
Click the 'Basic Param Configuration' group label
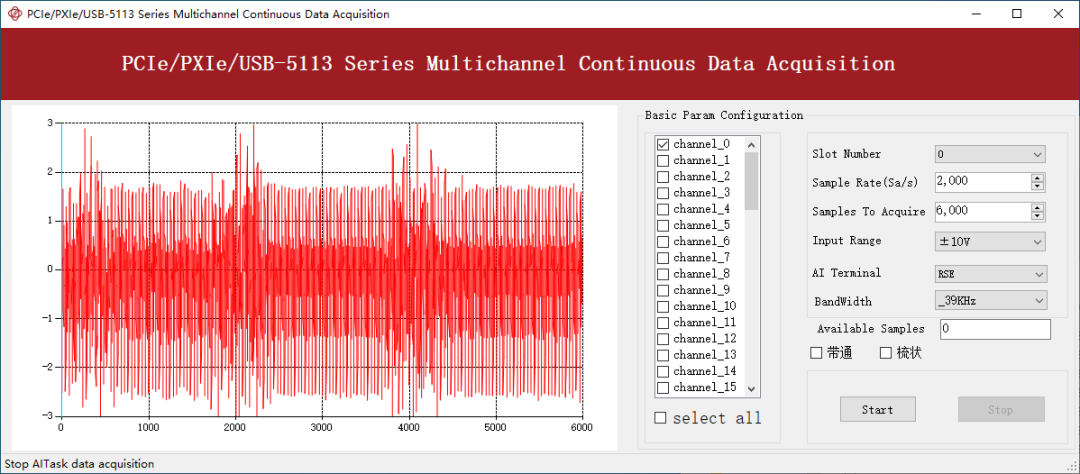724,115
